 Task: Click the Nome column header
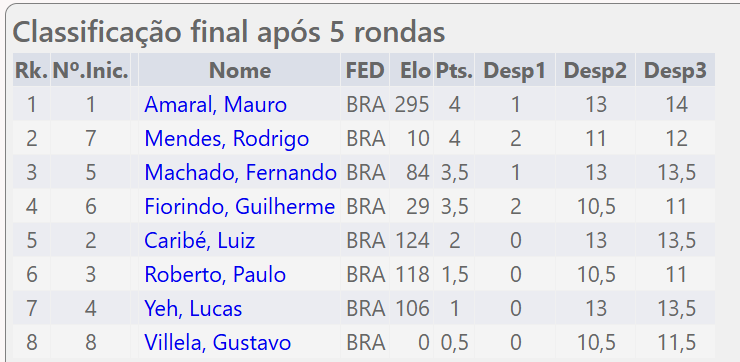(240, 70)
